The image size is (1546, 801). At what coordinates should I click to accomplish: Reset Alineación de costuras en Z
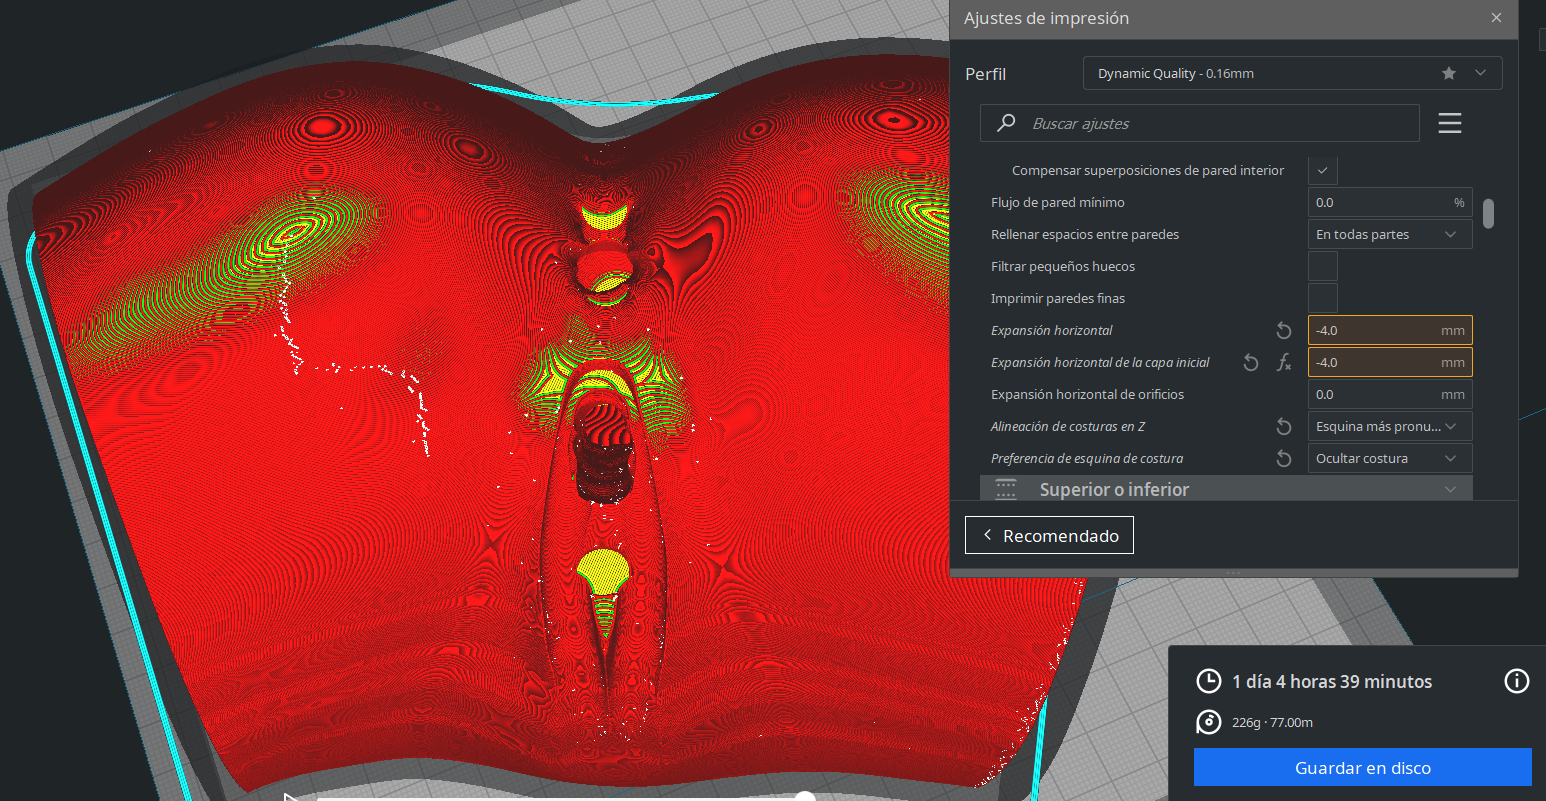point(1284,427)
